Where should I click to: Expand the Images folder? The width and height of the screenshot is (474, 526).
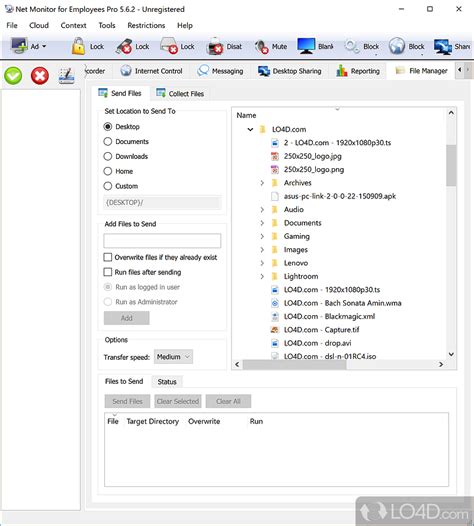[x=262, y=250]
